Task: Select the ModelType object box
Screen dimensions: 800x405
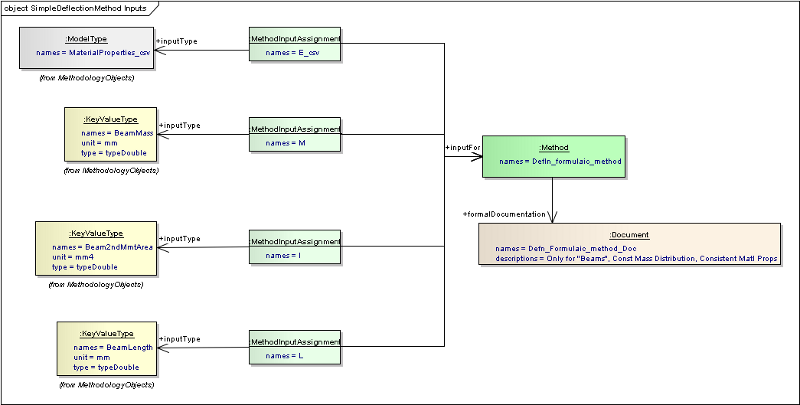Action: [x=86, y=48]
